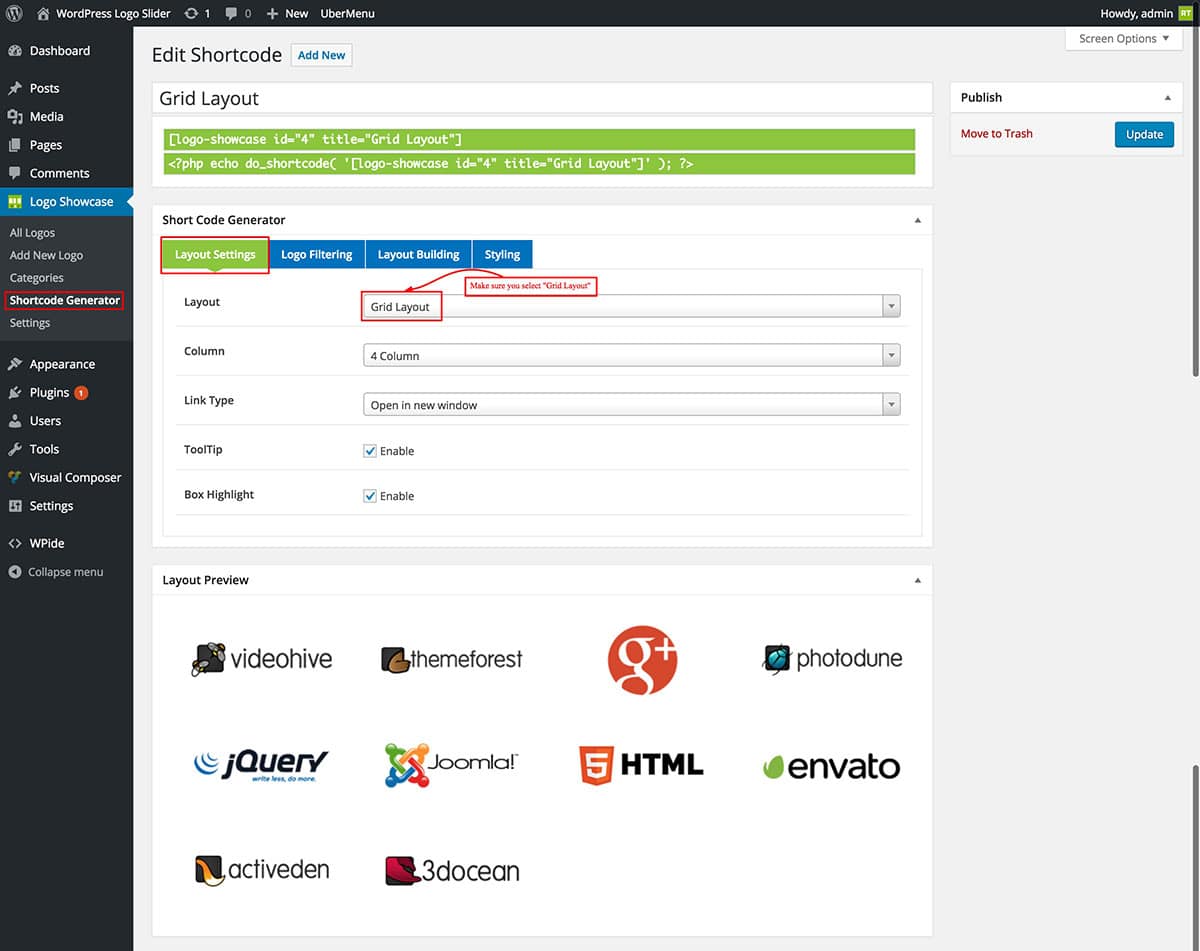The height and width of the screenshot is (951, 1200).
Task: Click the Comments speech icon in sidebar
Action: [x=15, y=173]
